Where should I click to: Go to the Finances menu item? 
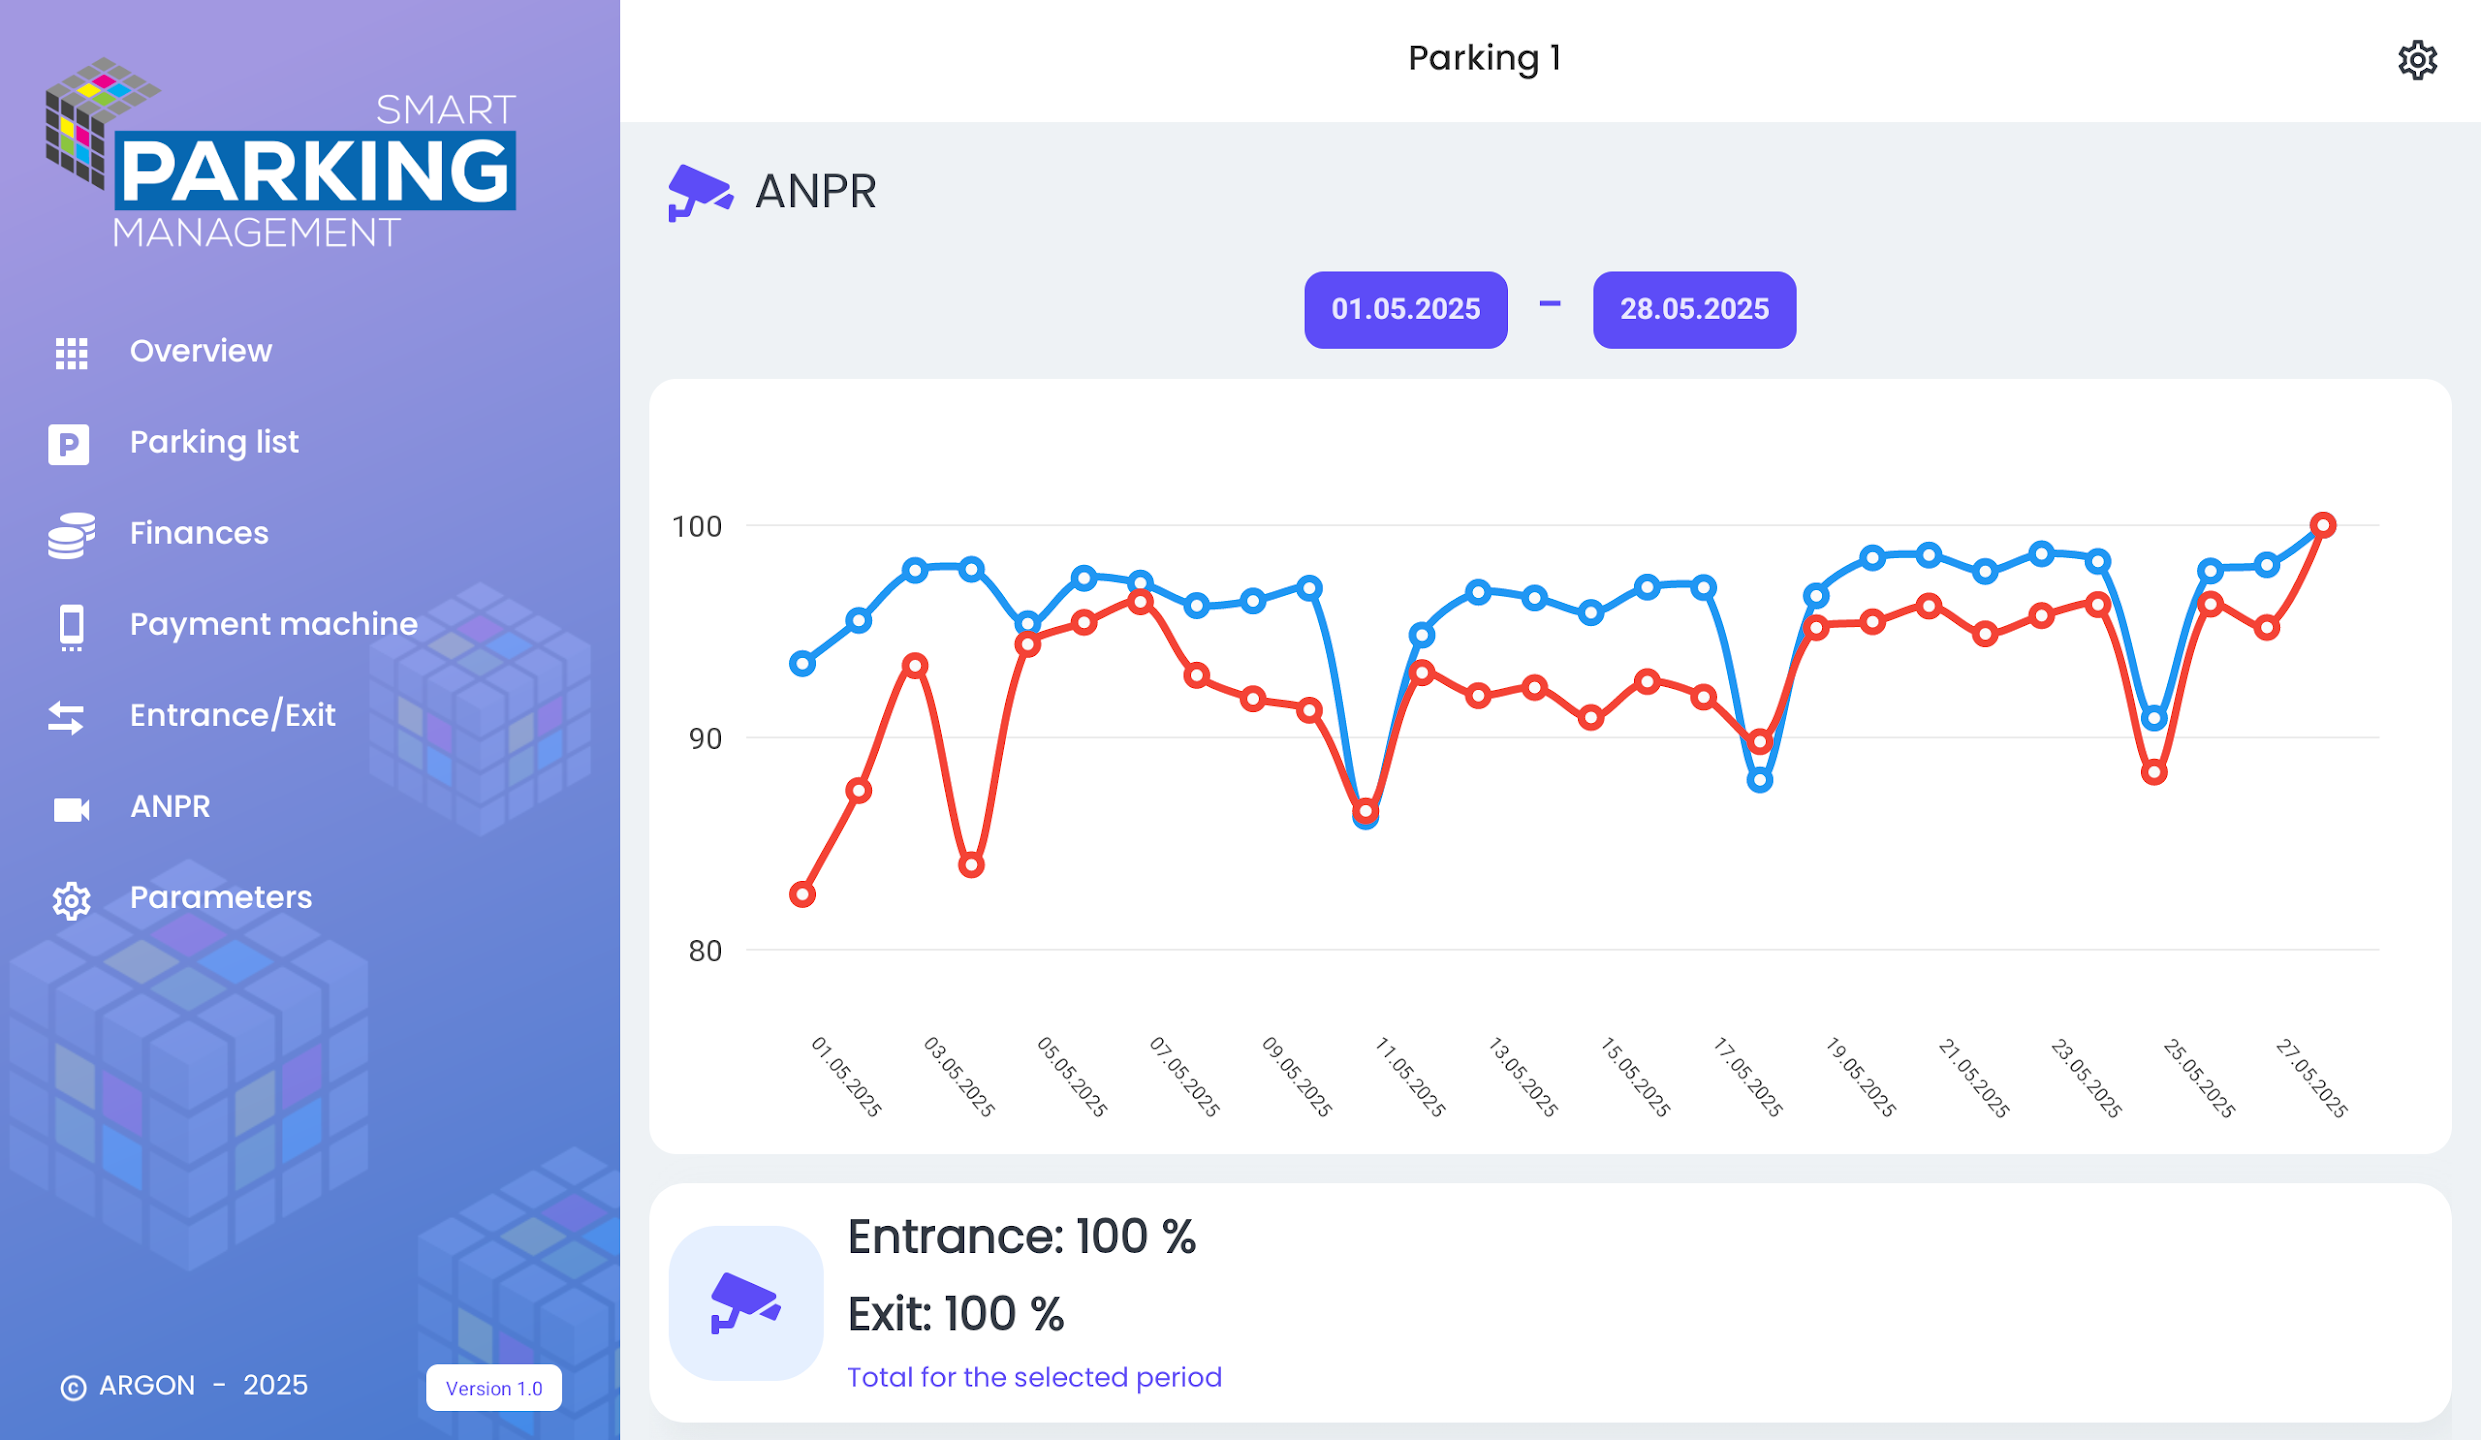(x=199, y=533)
